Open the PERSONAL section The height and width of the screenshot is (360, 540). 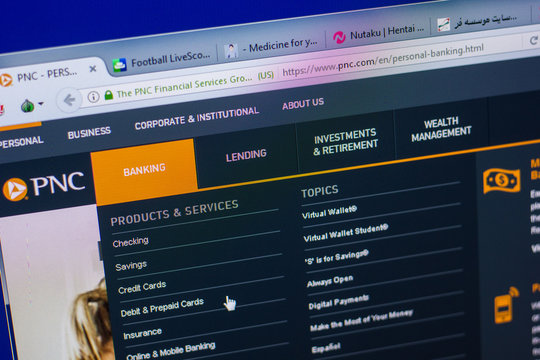pyautogui.click(x=22, y=141)
